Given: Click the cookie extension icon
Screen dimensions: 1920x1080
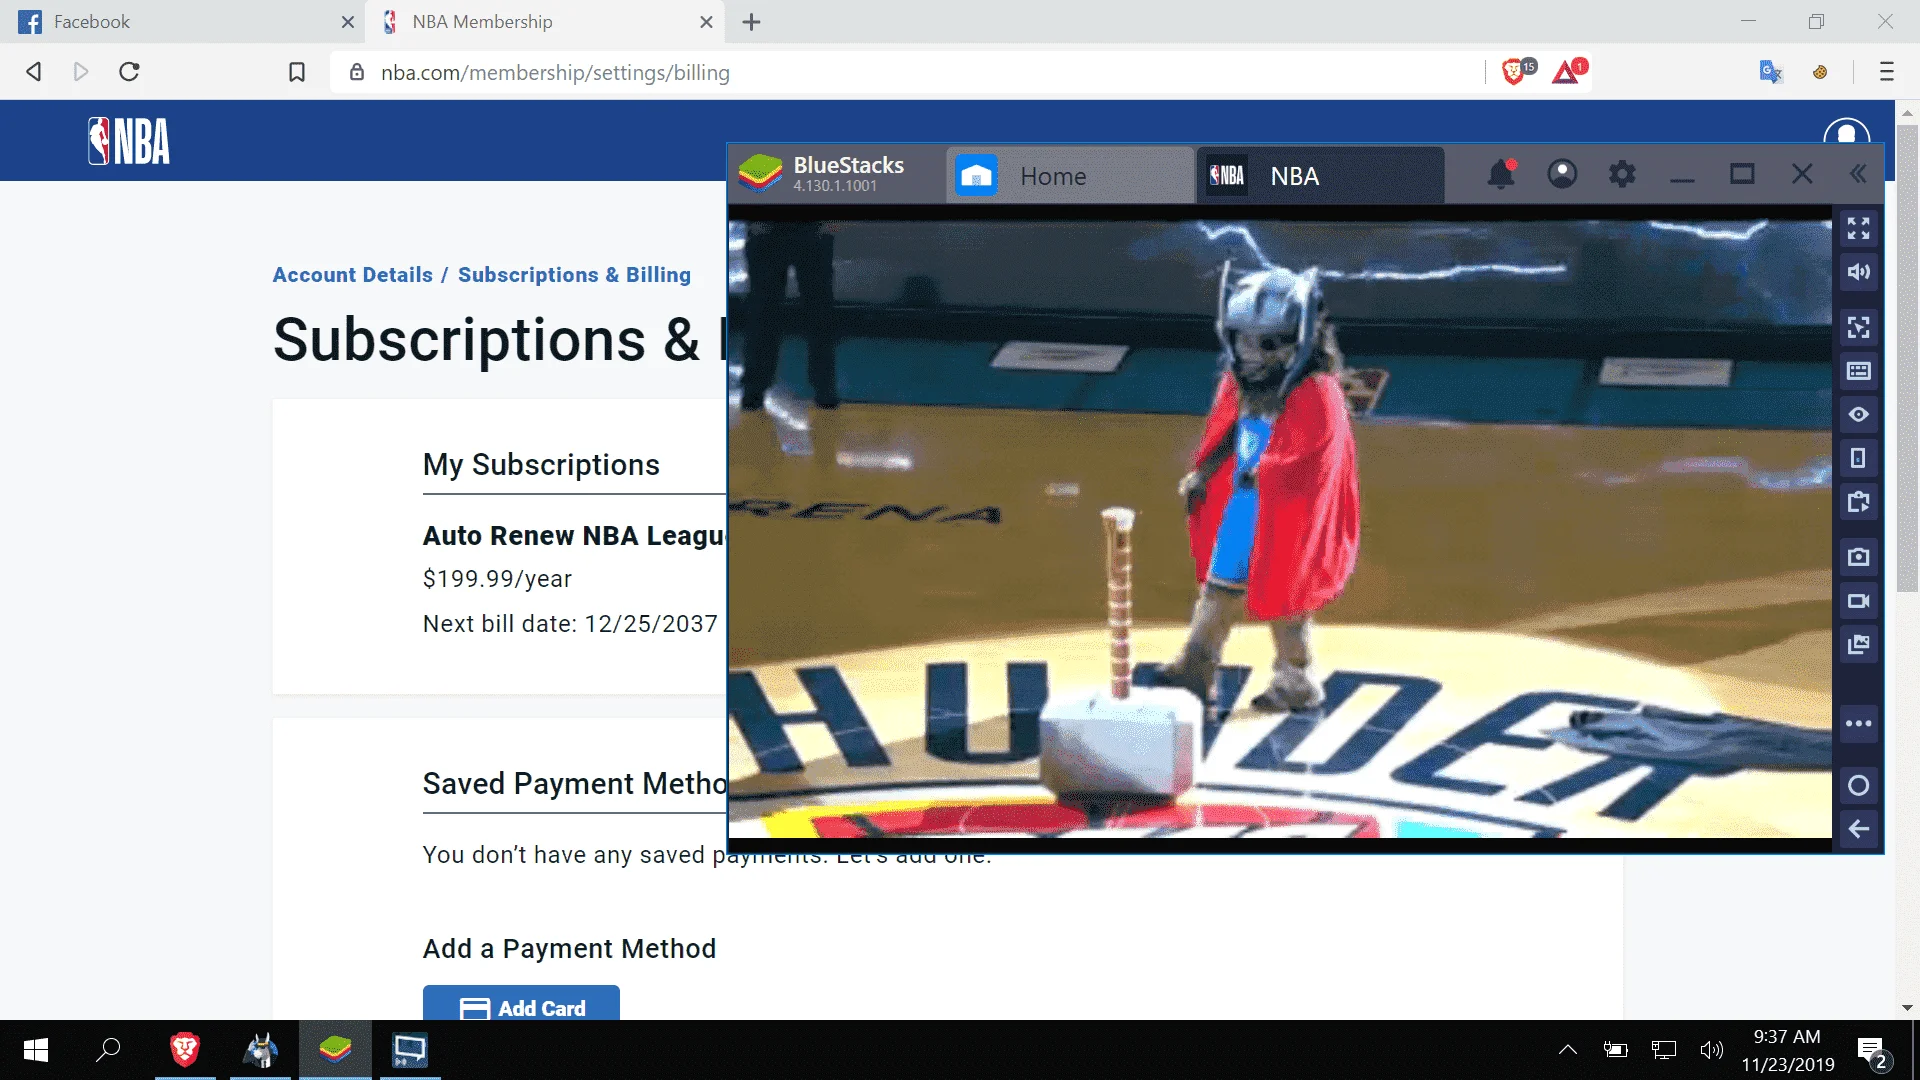Looking at the screenshot, I should 1820,72.
